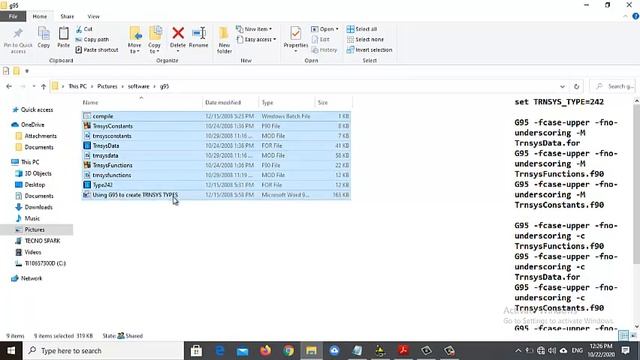Viewport: 640px width, 360px height.
Task: Select the TrnsysFunctions F90 file
Action: (x=216, y=165)
